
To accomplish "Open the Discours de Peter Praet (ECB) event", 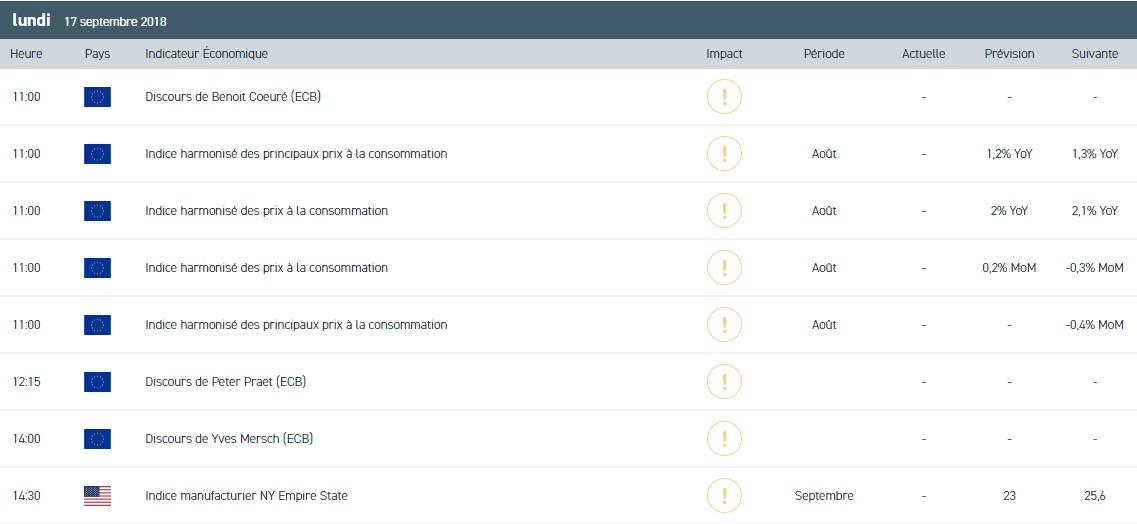I will (x=225, y=382).
